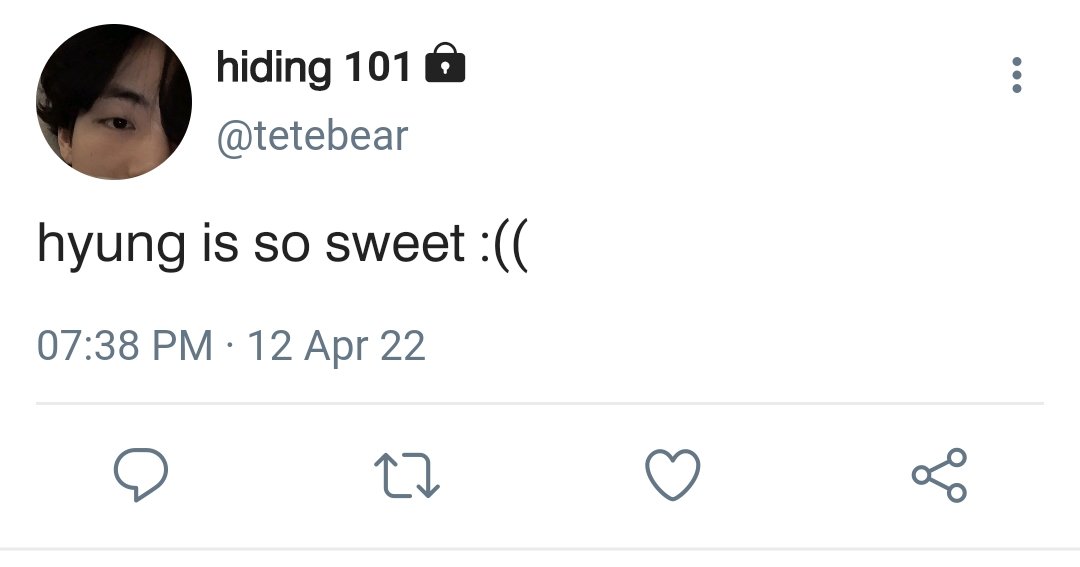Click the padlock icon beside hiding 101
Viewport: 1080px width, 567px height.
click(445, 63)
